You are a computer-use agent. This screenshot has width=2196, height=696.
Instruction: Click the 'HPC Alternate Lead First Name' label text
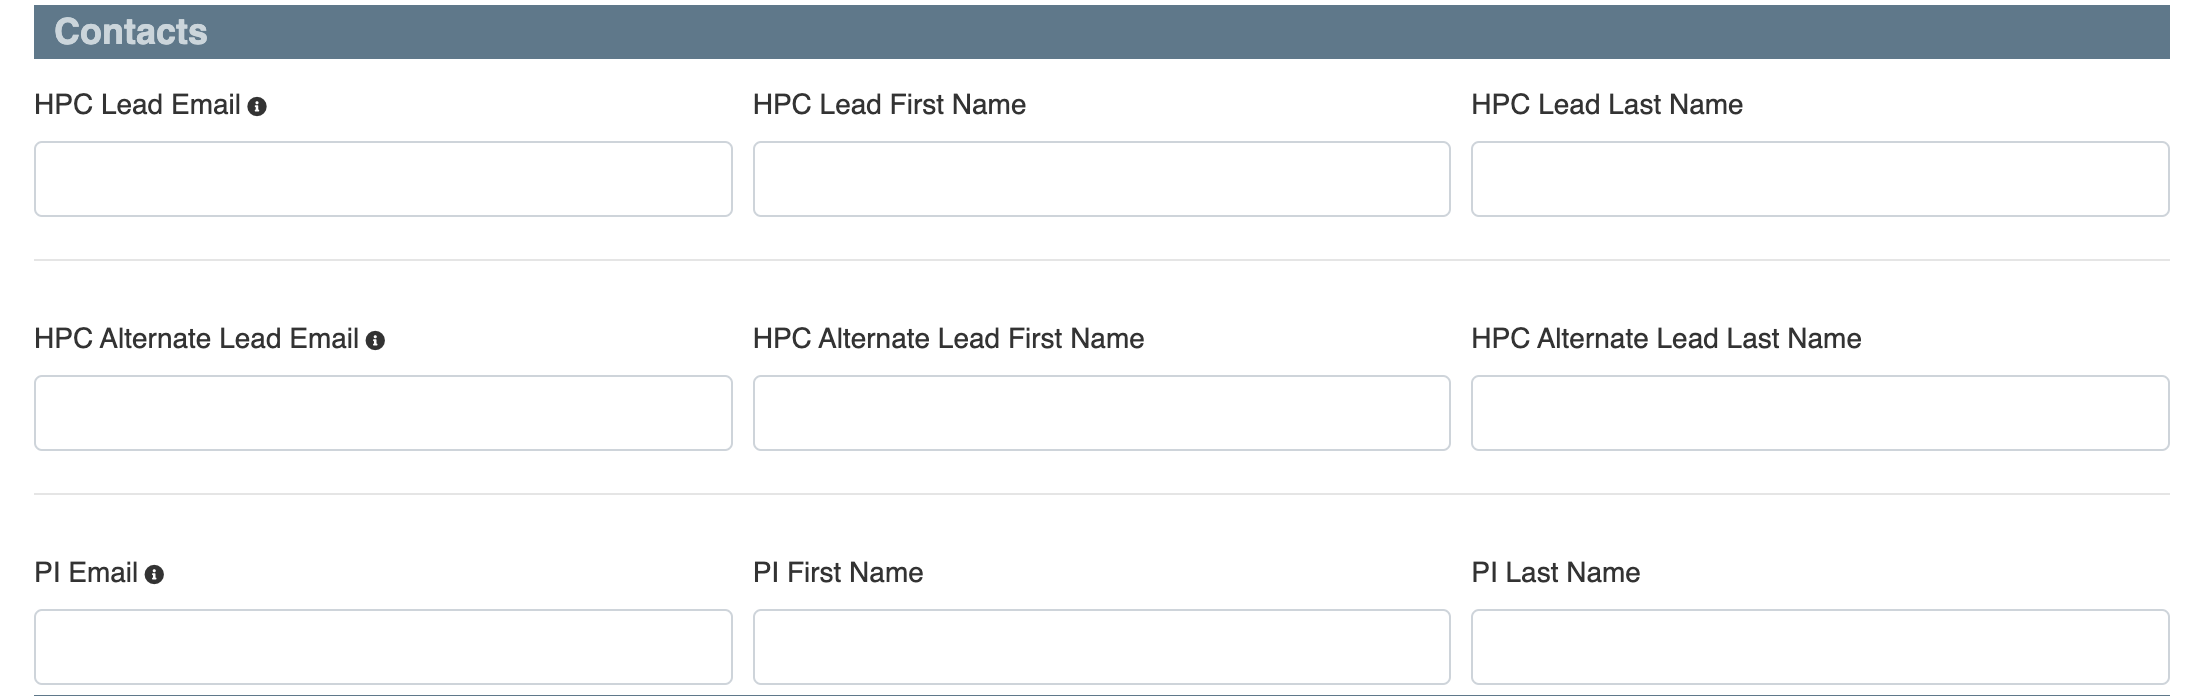(x=948, y=339)
